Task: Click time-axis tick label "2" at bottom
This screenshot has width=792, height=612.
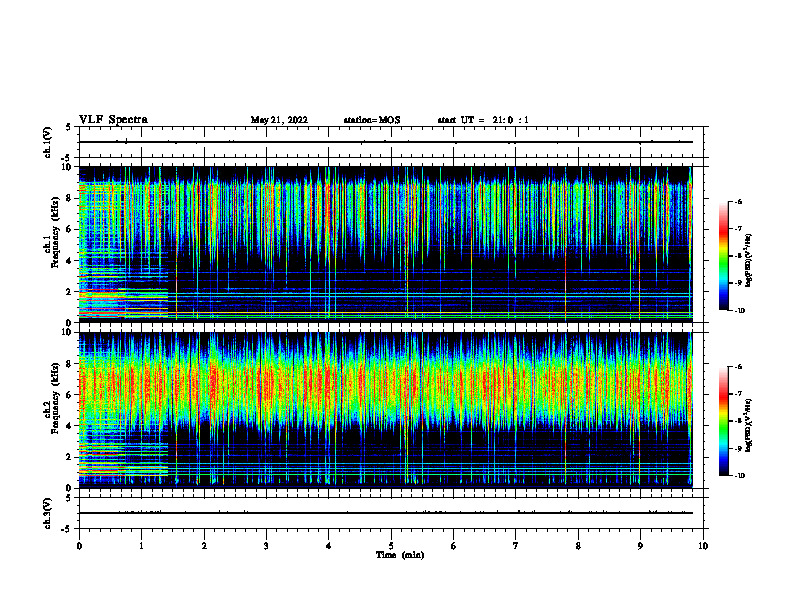Action: [x=204, y=546]
